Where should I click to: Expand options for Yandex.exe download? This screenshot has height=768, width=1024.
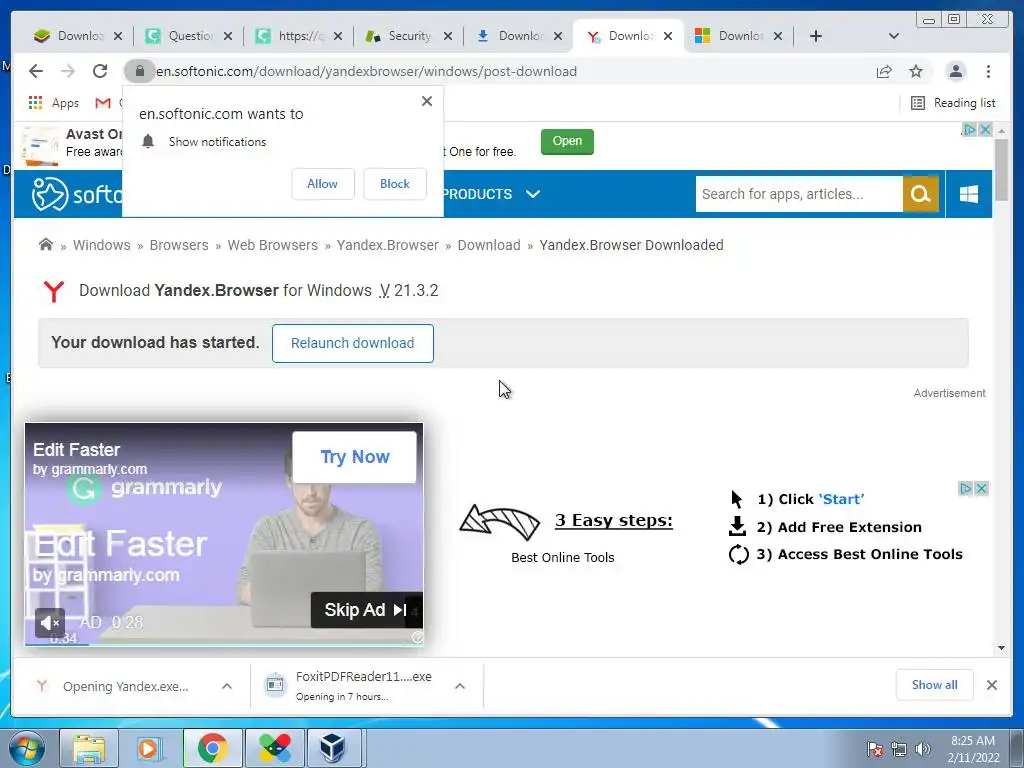[227, 686]
